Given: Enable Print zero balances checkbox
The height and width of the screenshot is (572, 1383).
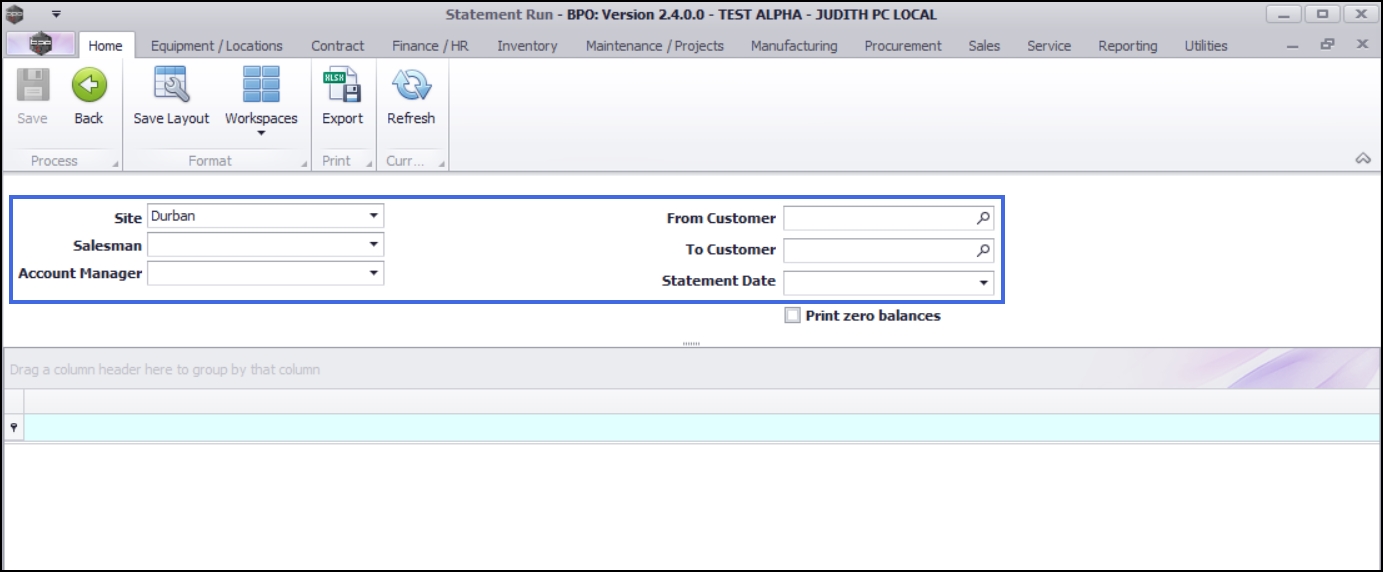Looking at the screenshot, I should [x=793, y=315].
